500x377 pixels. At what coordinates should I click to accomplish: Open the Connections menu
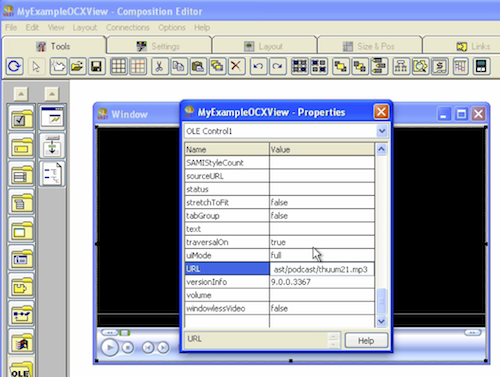pyautogui.click(x=128, y=27)
